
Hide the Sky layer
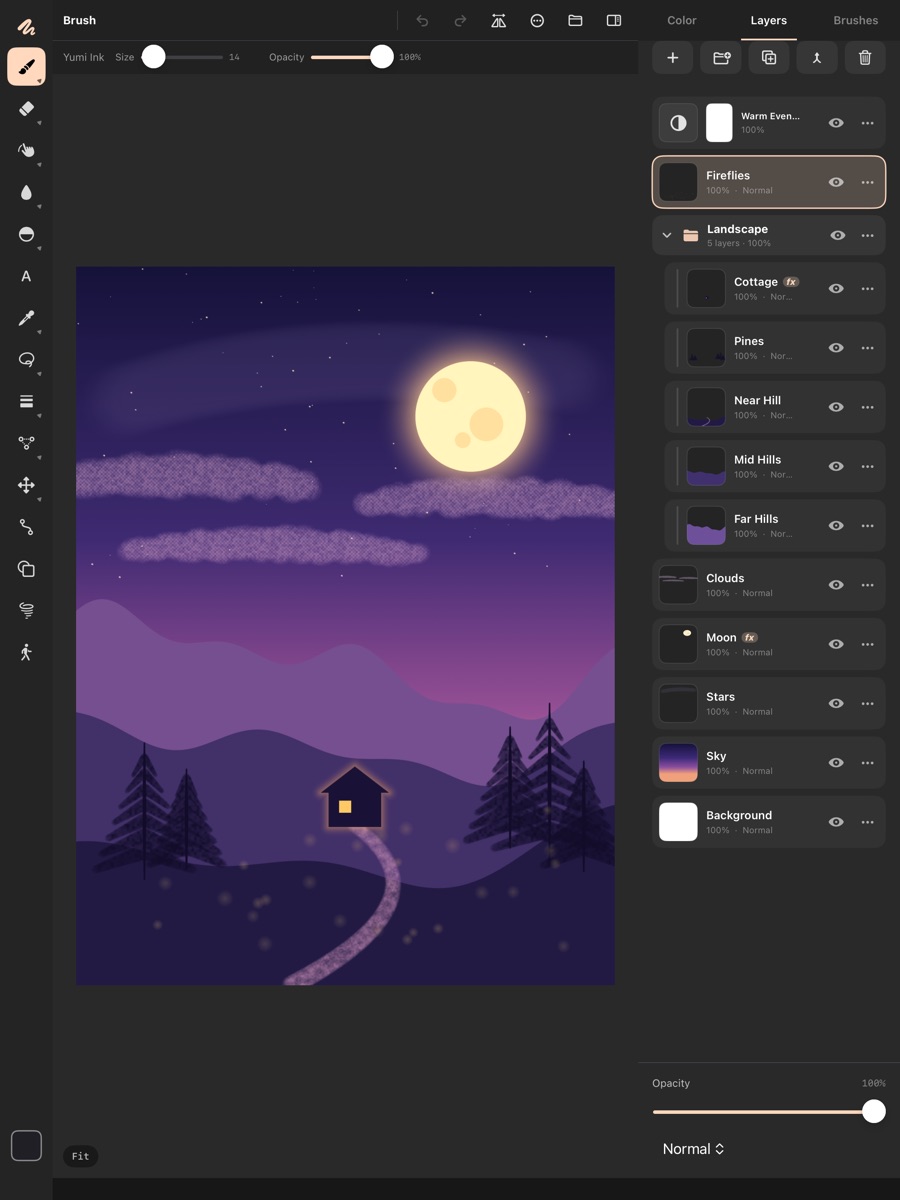(837, 762)
